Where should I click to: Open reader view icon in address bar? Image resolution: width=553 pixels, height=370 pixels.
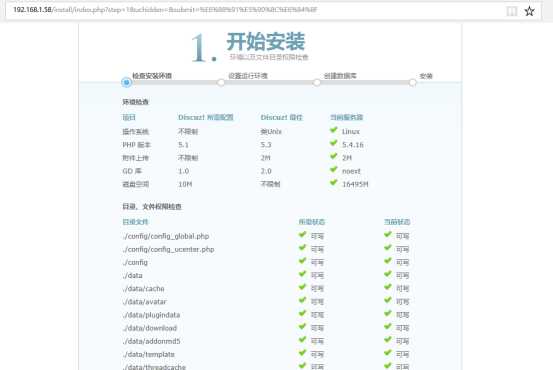(x=512, y=11)
